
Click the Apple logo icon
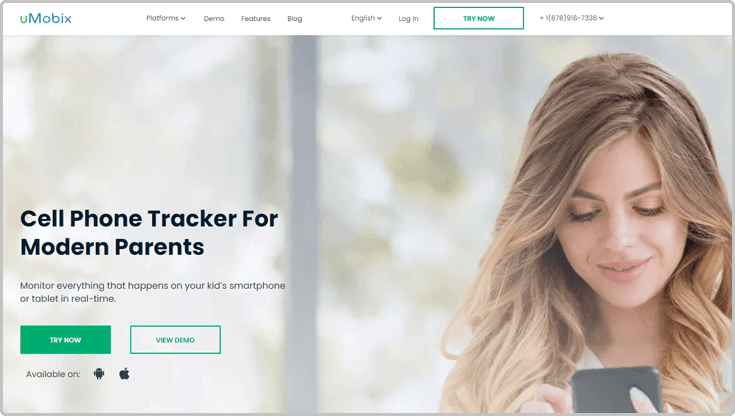(124, 374)
